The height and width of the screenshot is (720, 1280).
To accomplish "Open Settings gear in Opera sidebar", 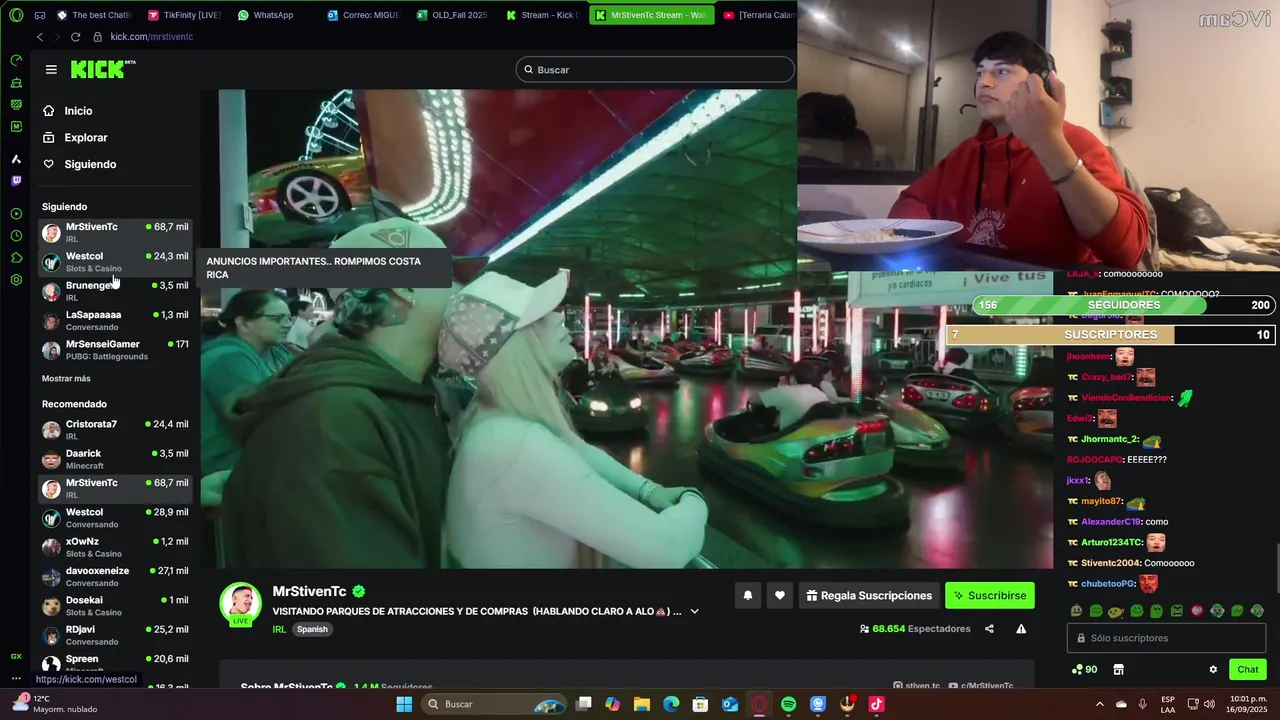I will click(x=16, y=280).
